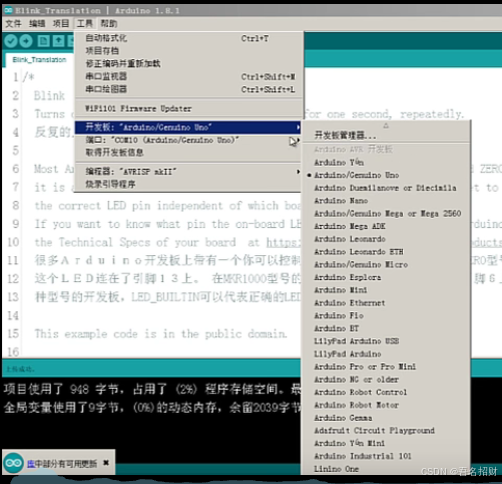Open the link in the update notification

tap(31, 463)
